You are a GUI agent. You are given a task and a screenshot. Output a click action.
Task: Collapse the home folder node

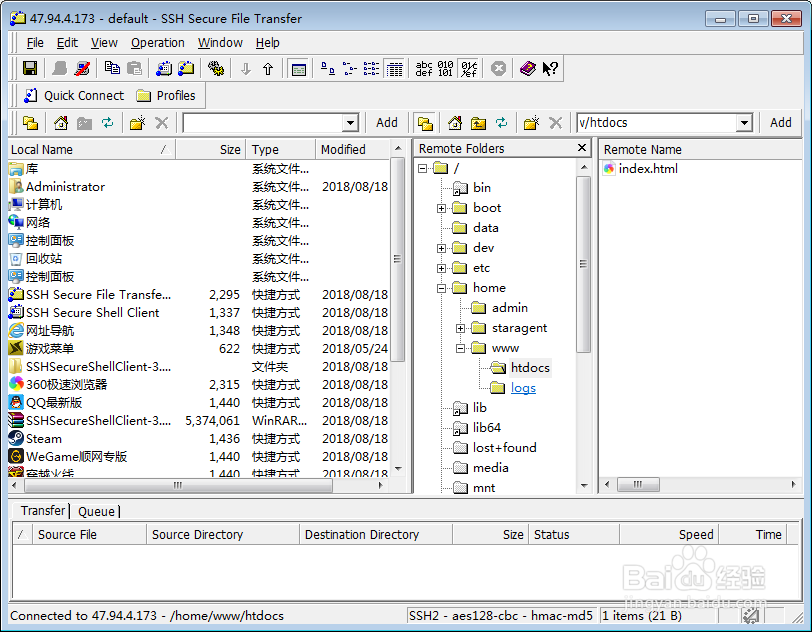[x=441, y=288]
